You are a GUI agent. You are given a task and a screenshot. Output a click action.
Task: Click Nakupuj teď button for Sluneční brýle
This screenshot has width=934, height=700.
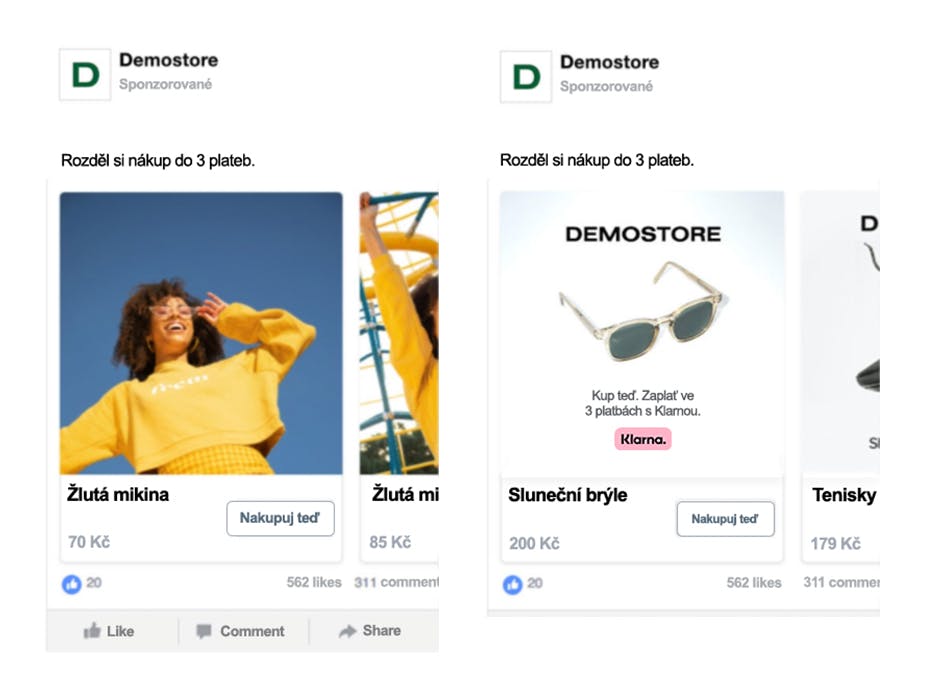pos(725,519)
